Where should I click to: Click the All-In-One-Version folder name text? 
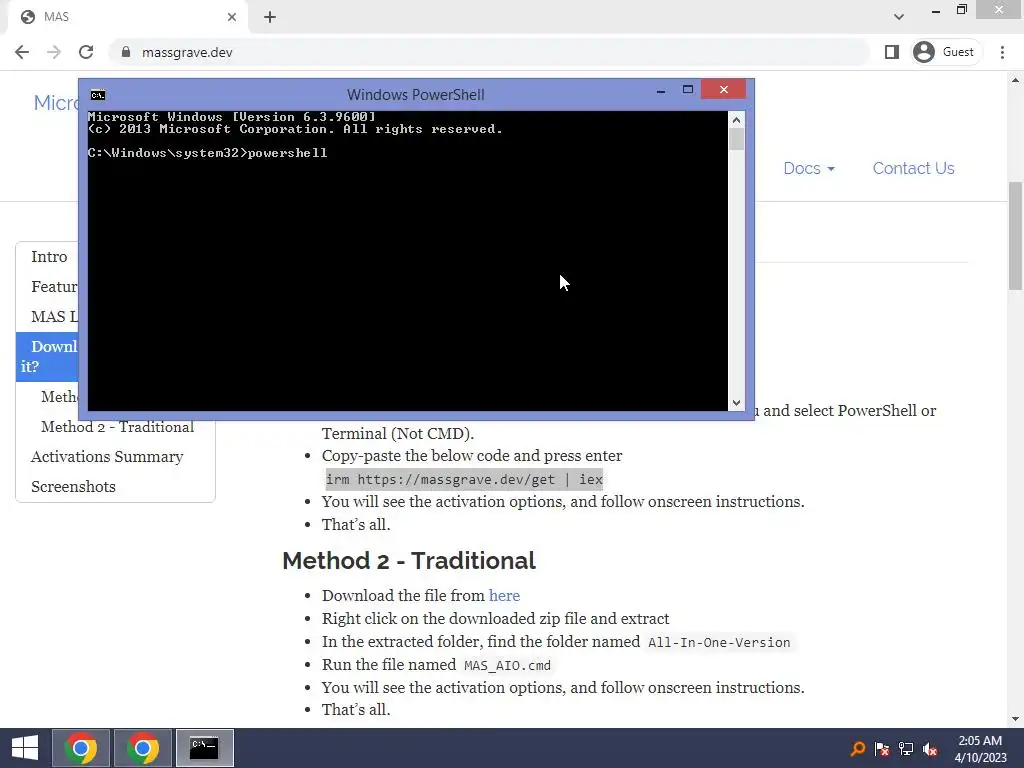[719, 643]
